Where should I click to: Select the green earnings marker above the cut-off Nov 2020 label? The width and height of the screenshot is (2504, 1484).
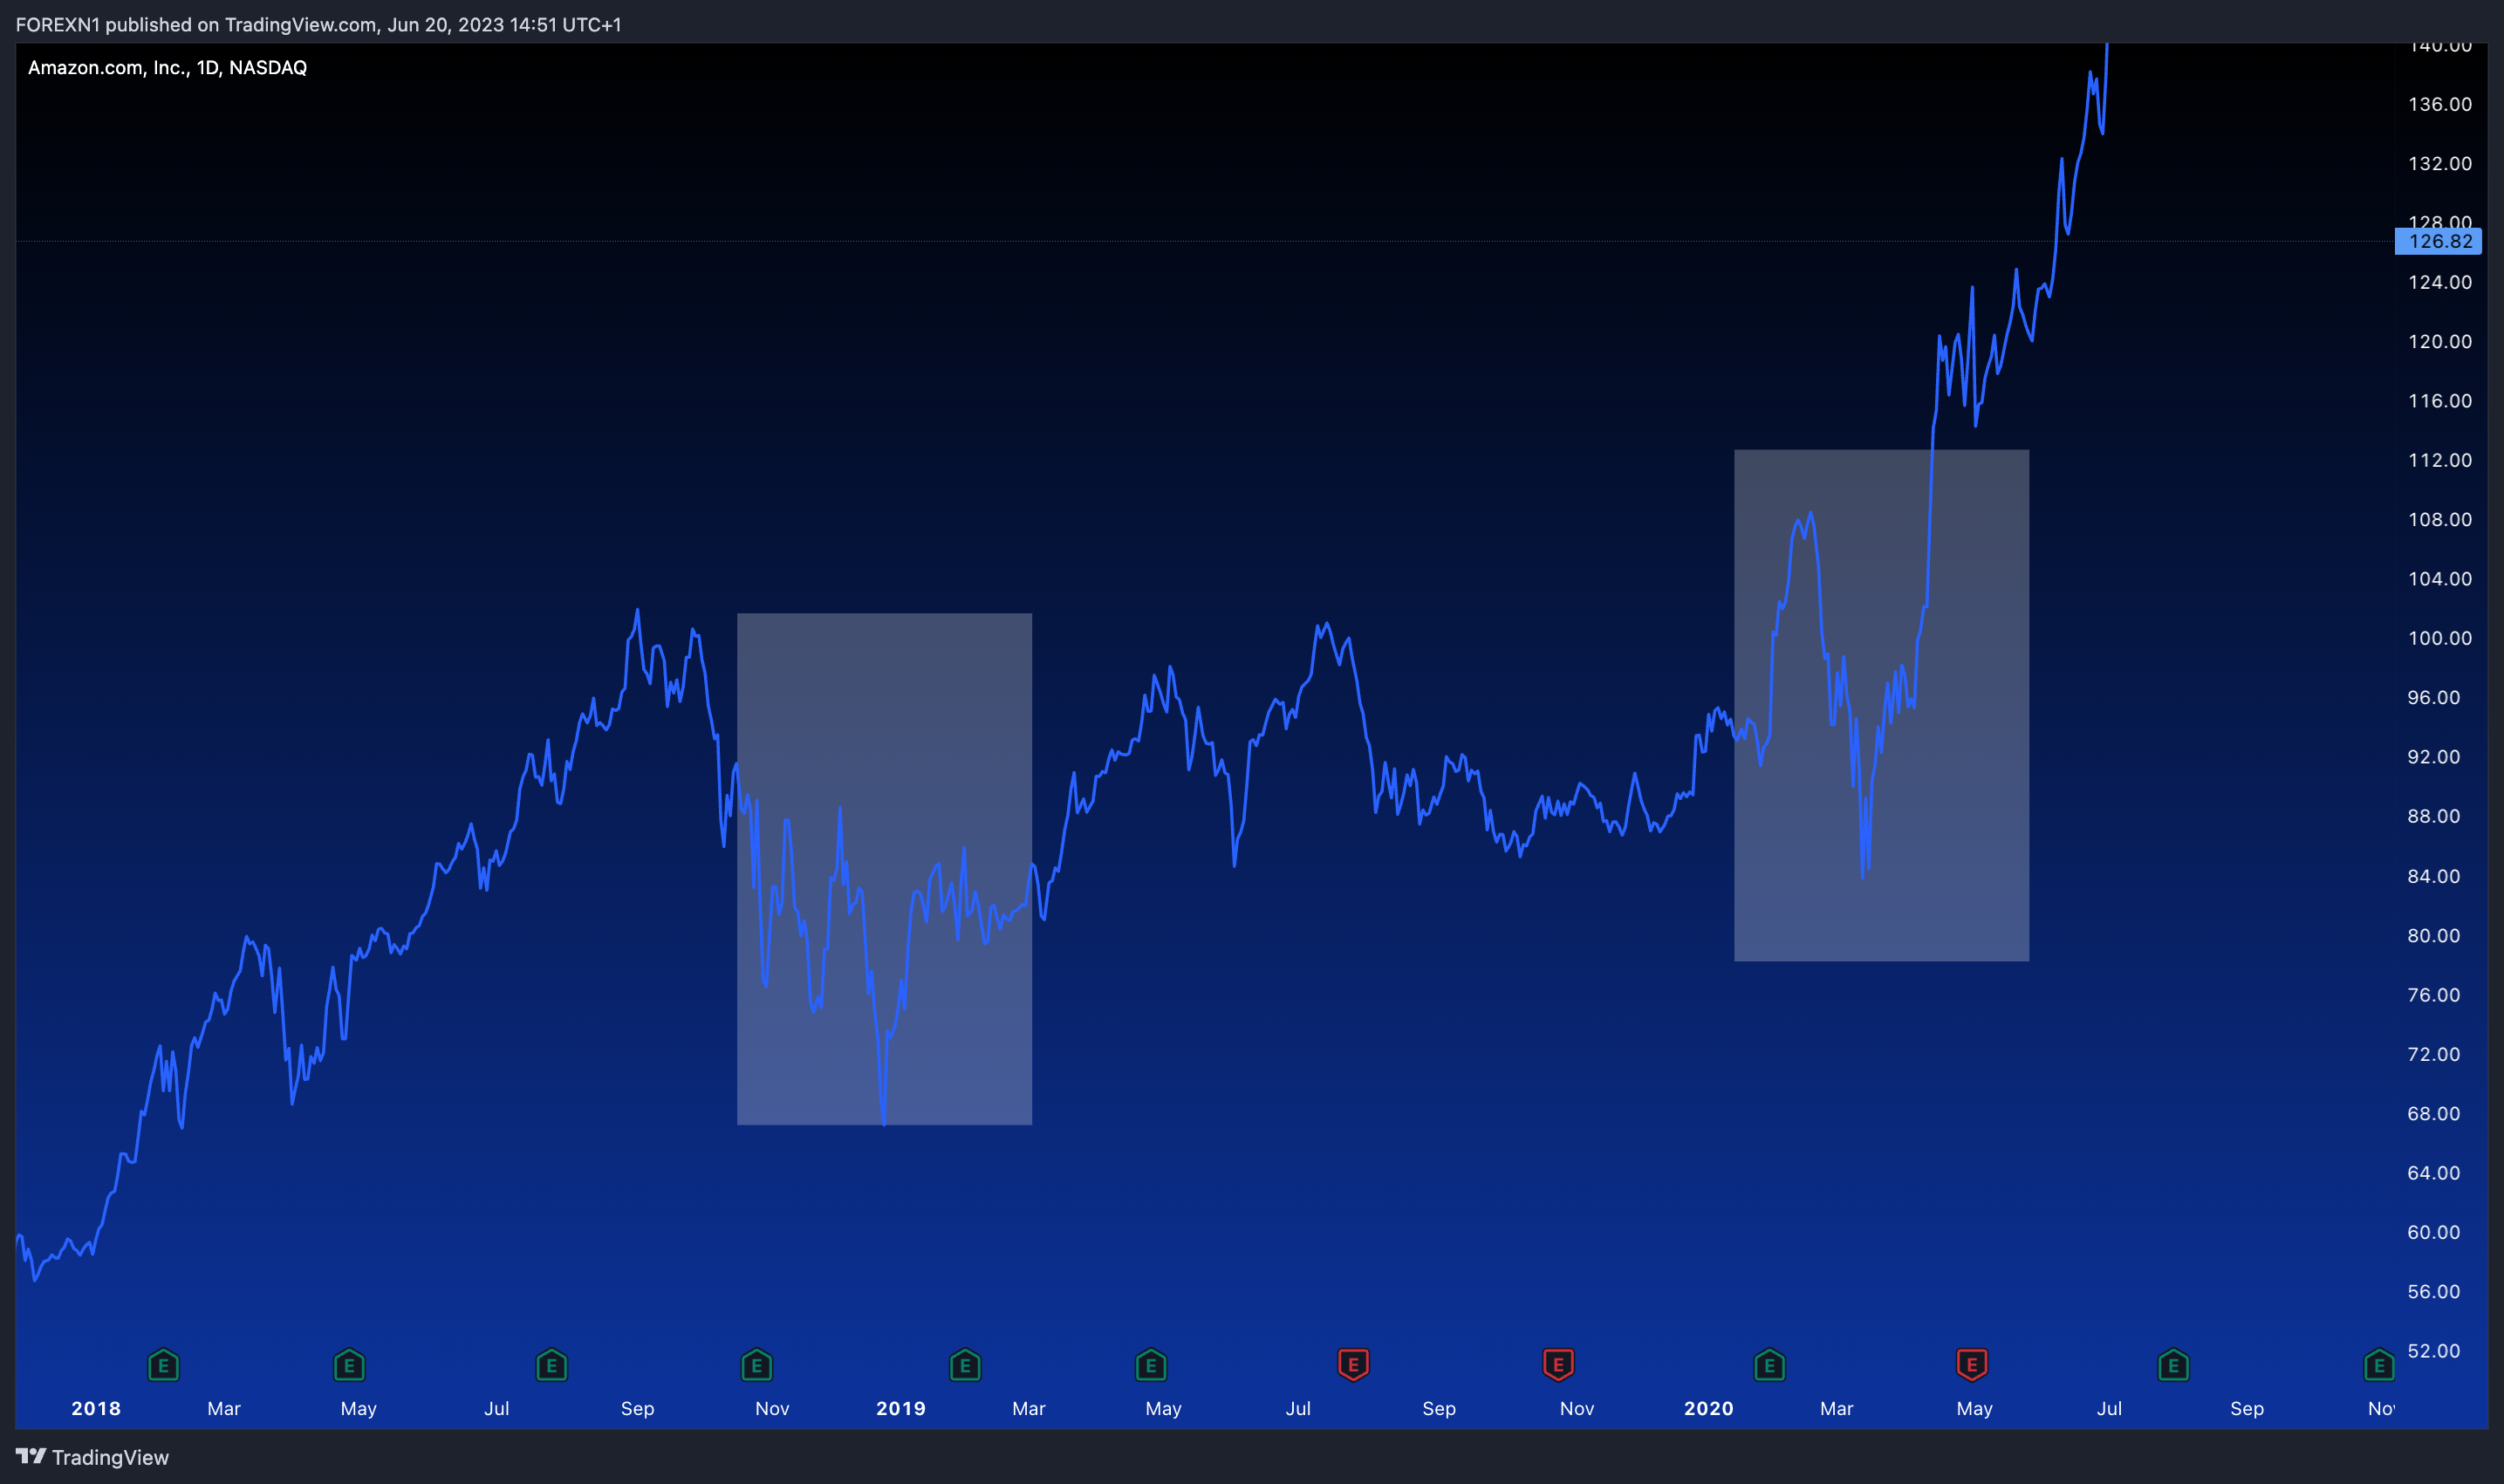2379,1365
